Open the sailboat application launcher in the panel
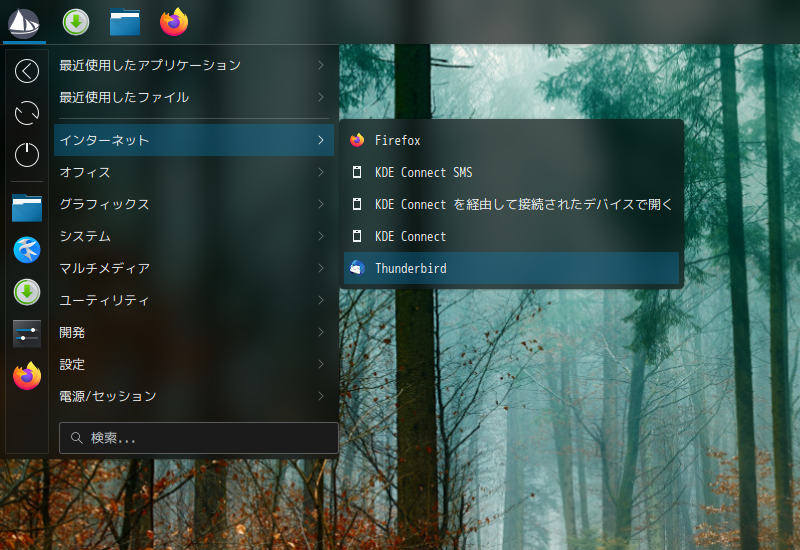Image resolution: width=800 pixels, height=550 pixels. tap(24, 22)
